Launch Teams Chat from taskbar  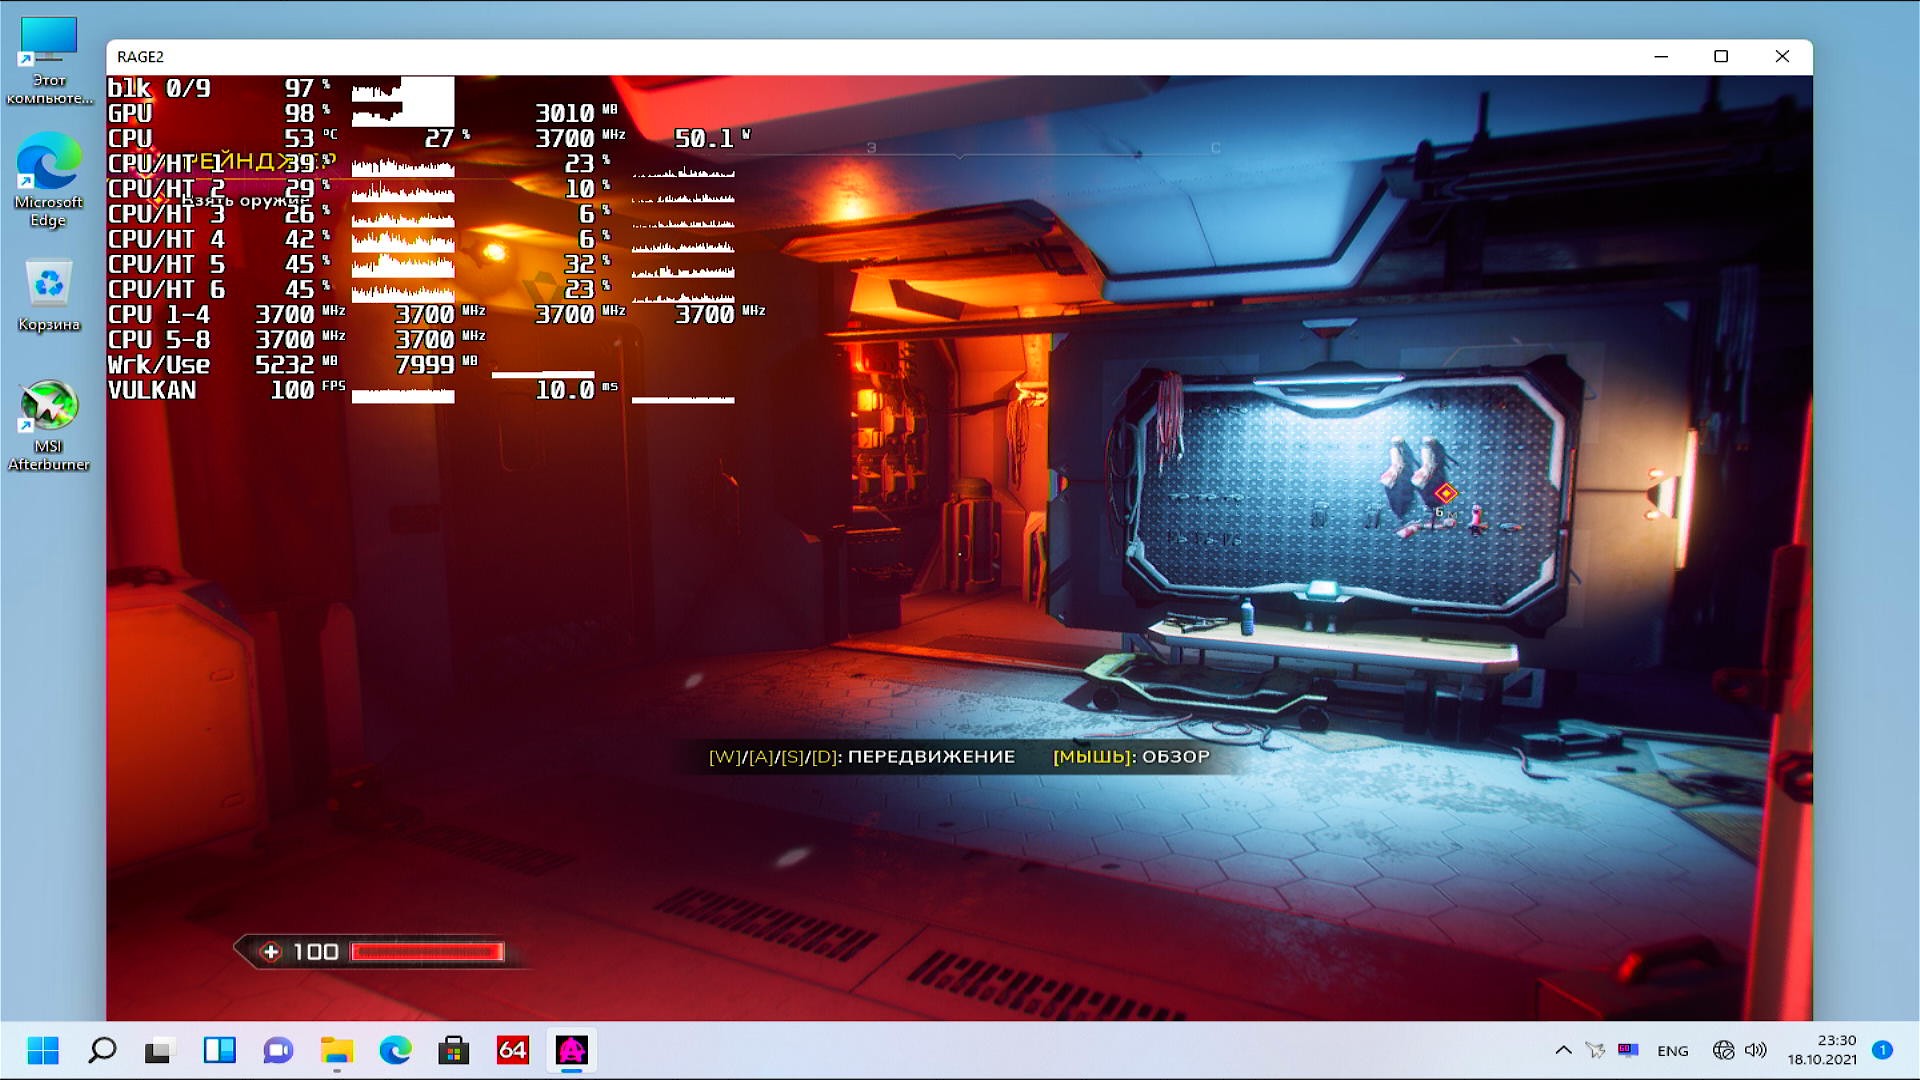[277, 1050]
